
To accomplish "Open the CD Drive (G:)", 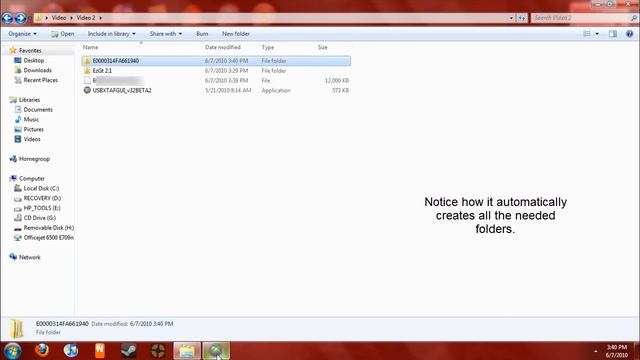I will click(40, 218).
